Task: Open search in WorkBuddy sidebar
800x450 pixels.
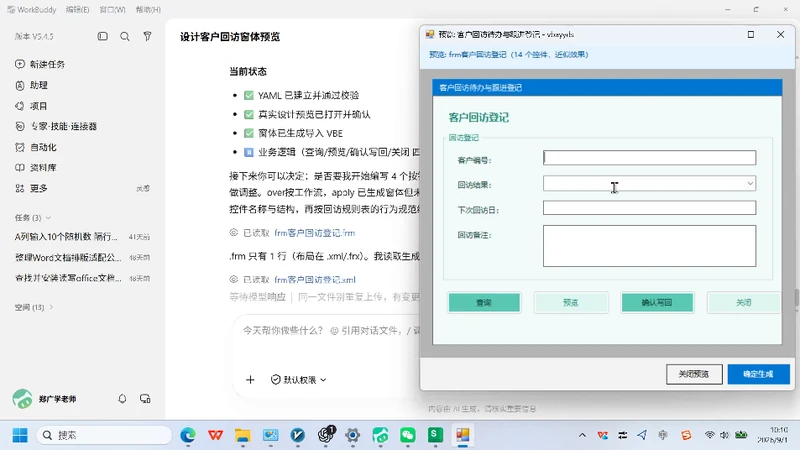Action: pos(124,36)
